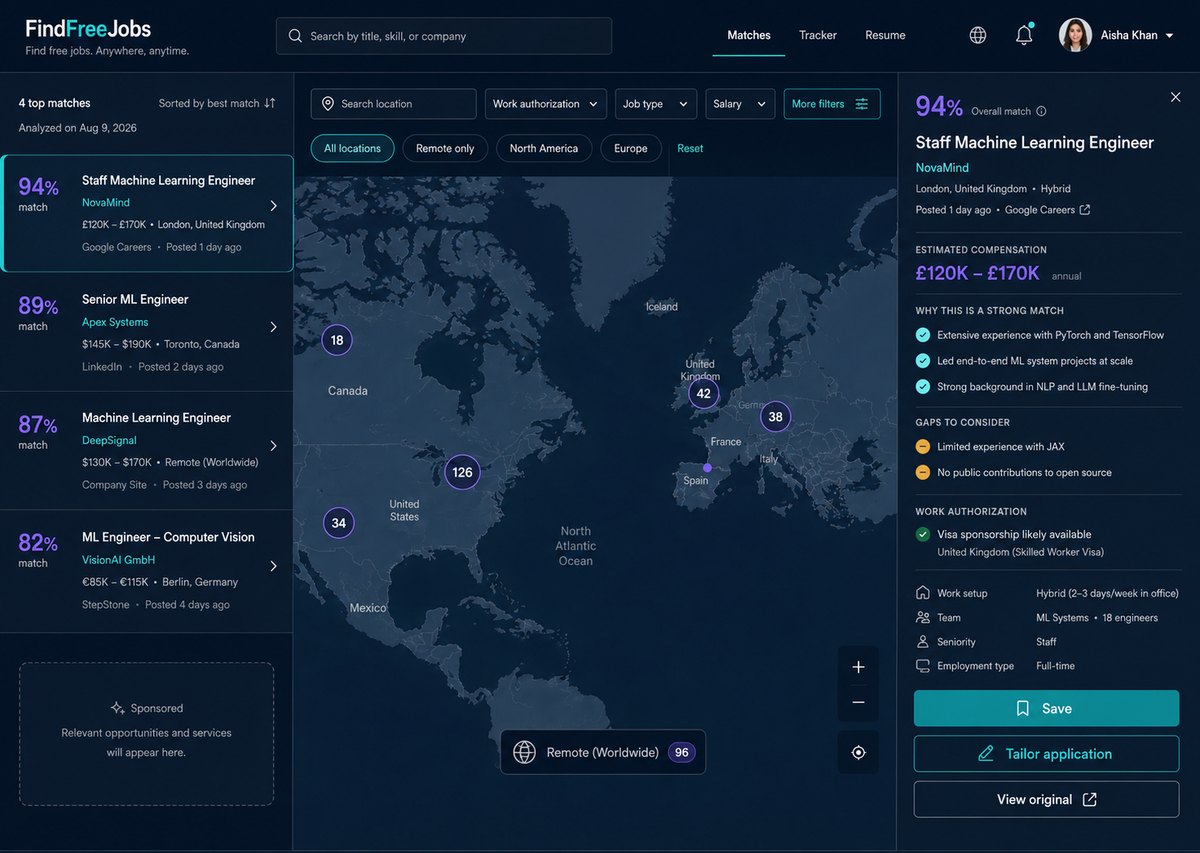This screenshot has width=1200, height=853.
Task: Click the PyTorch and TensorFlow check mark
Action: (x=923, y=335)
